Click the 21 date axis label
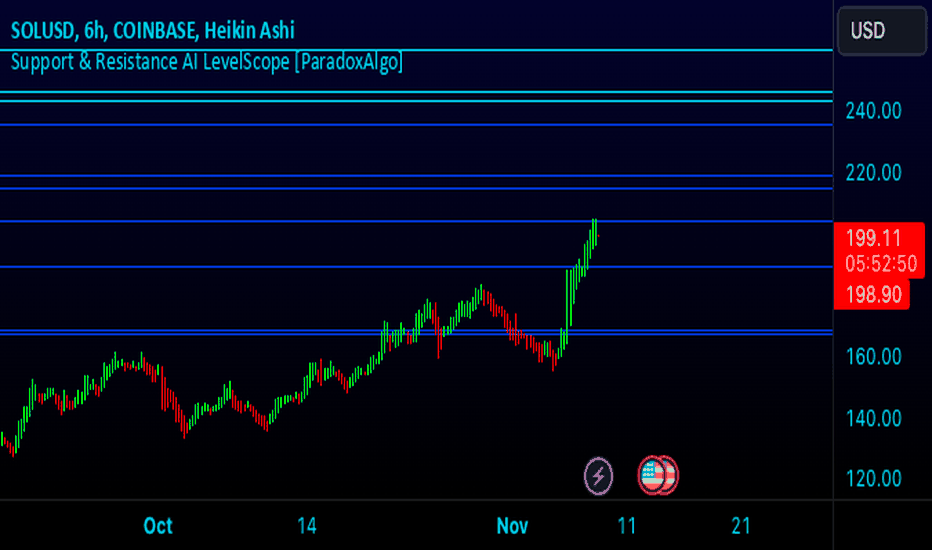This screenshot has height=550, width=932. tap(741, 526)
